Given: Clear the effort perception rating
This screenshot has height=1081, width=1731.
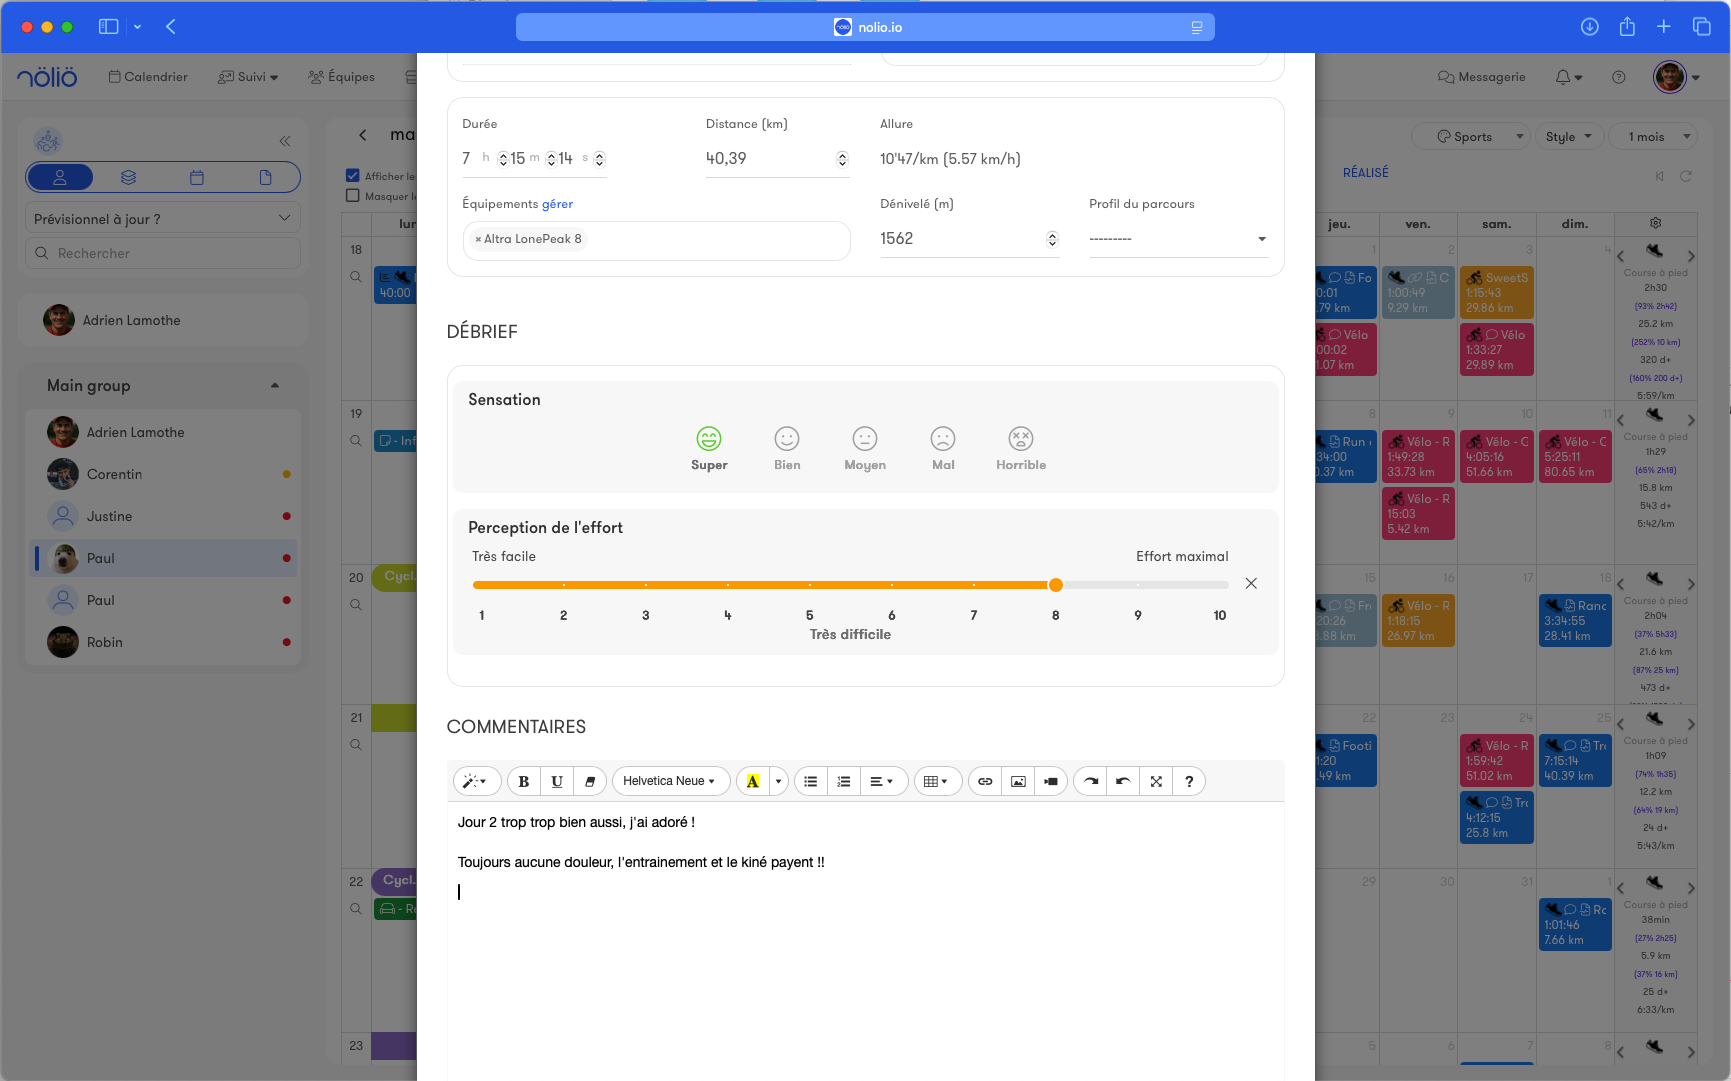Looking at the screenshot, I should (1251, 584).
